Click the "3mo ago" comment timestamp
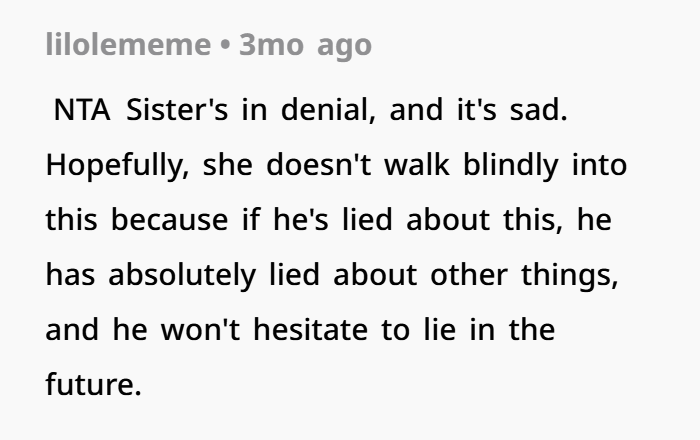This screenshot has width=700, height=440. pyautogui.click(x=305, y=45)
